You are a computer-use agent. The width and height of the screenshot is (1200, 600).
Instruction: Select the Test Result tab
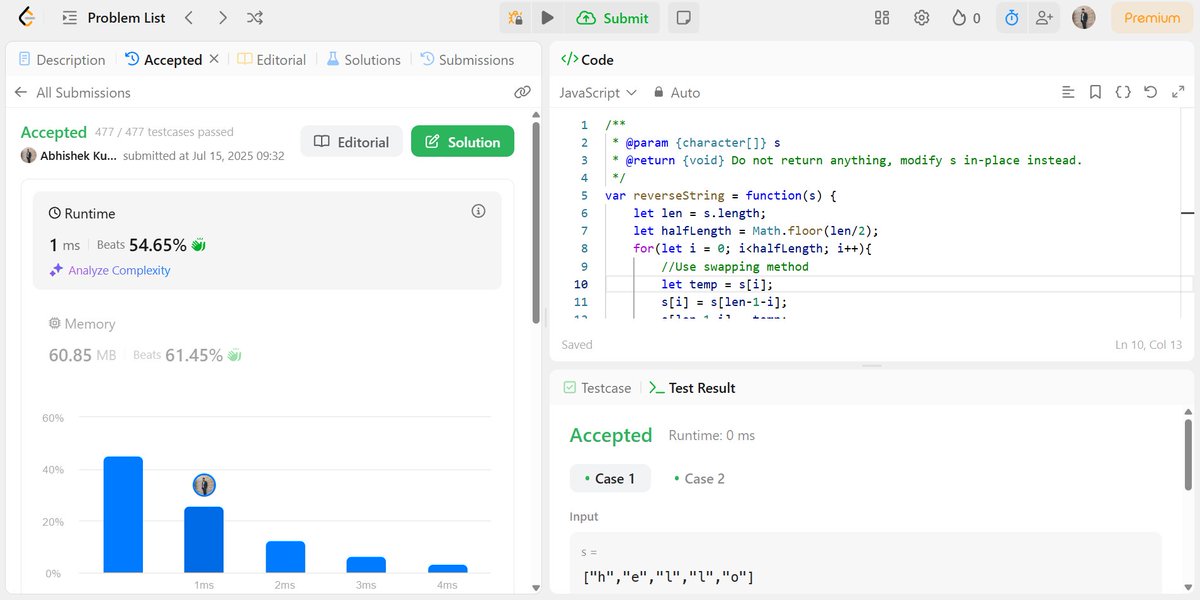692,388
